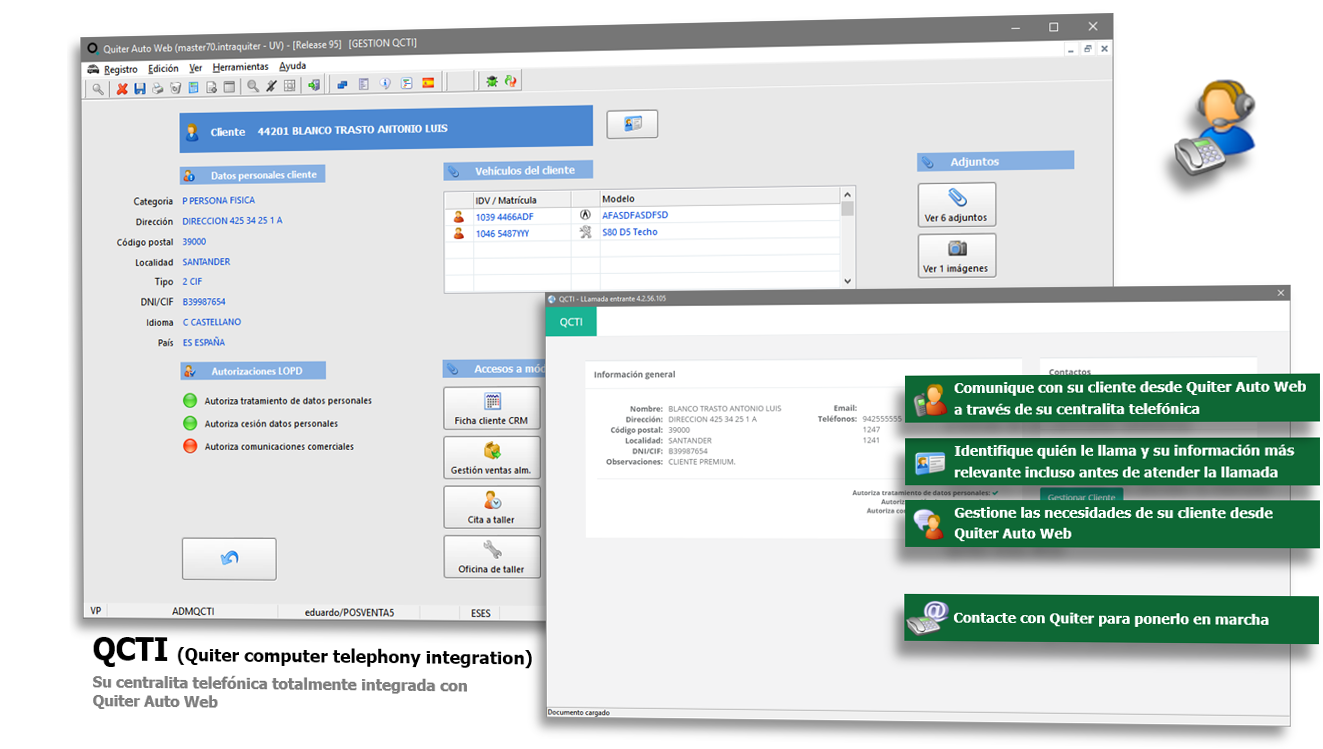The height and width of the screenshot is (749, 1323).
Task: Click the 'Ficha cliente CRM' button
Action: (x=491, y=408)
